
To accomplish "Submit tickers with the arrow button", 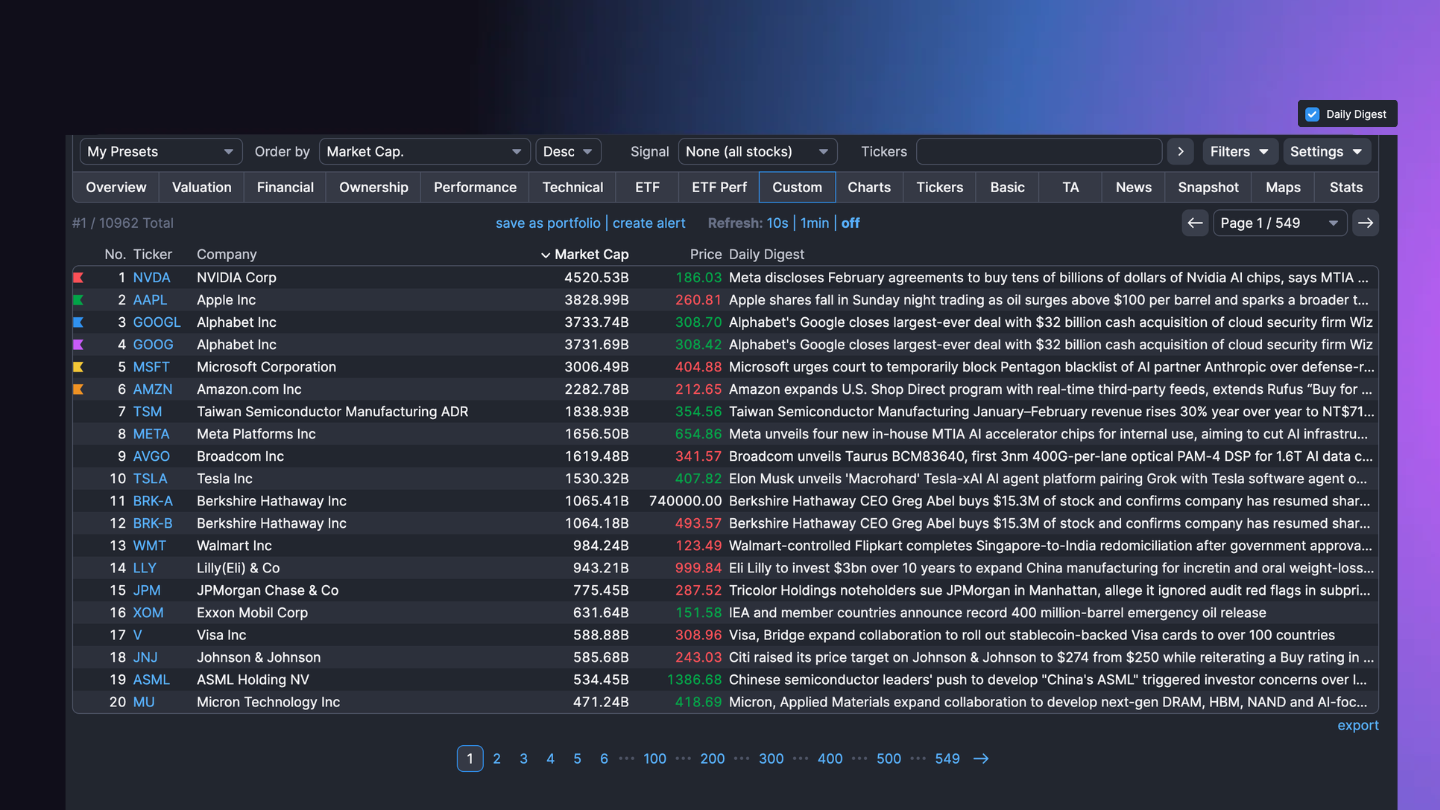I will point(1180,152).
